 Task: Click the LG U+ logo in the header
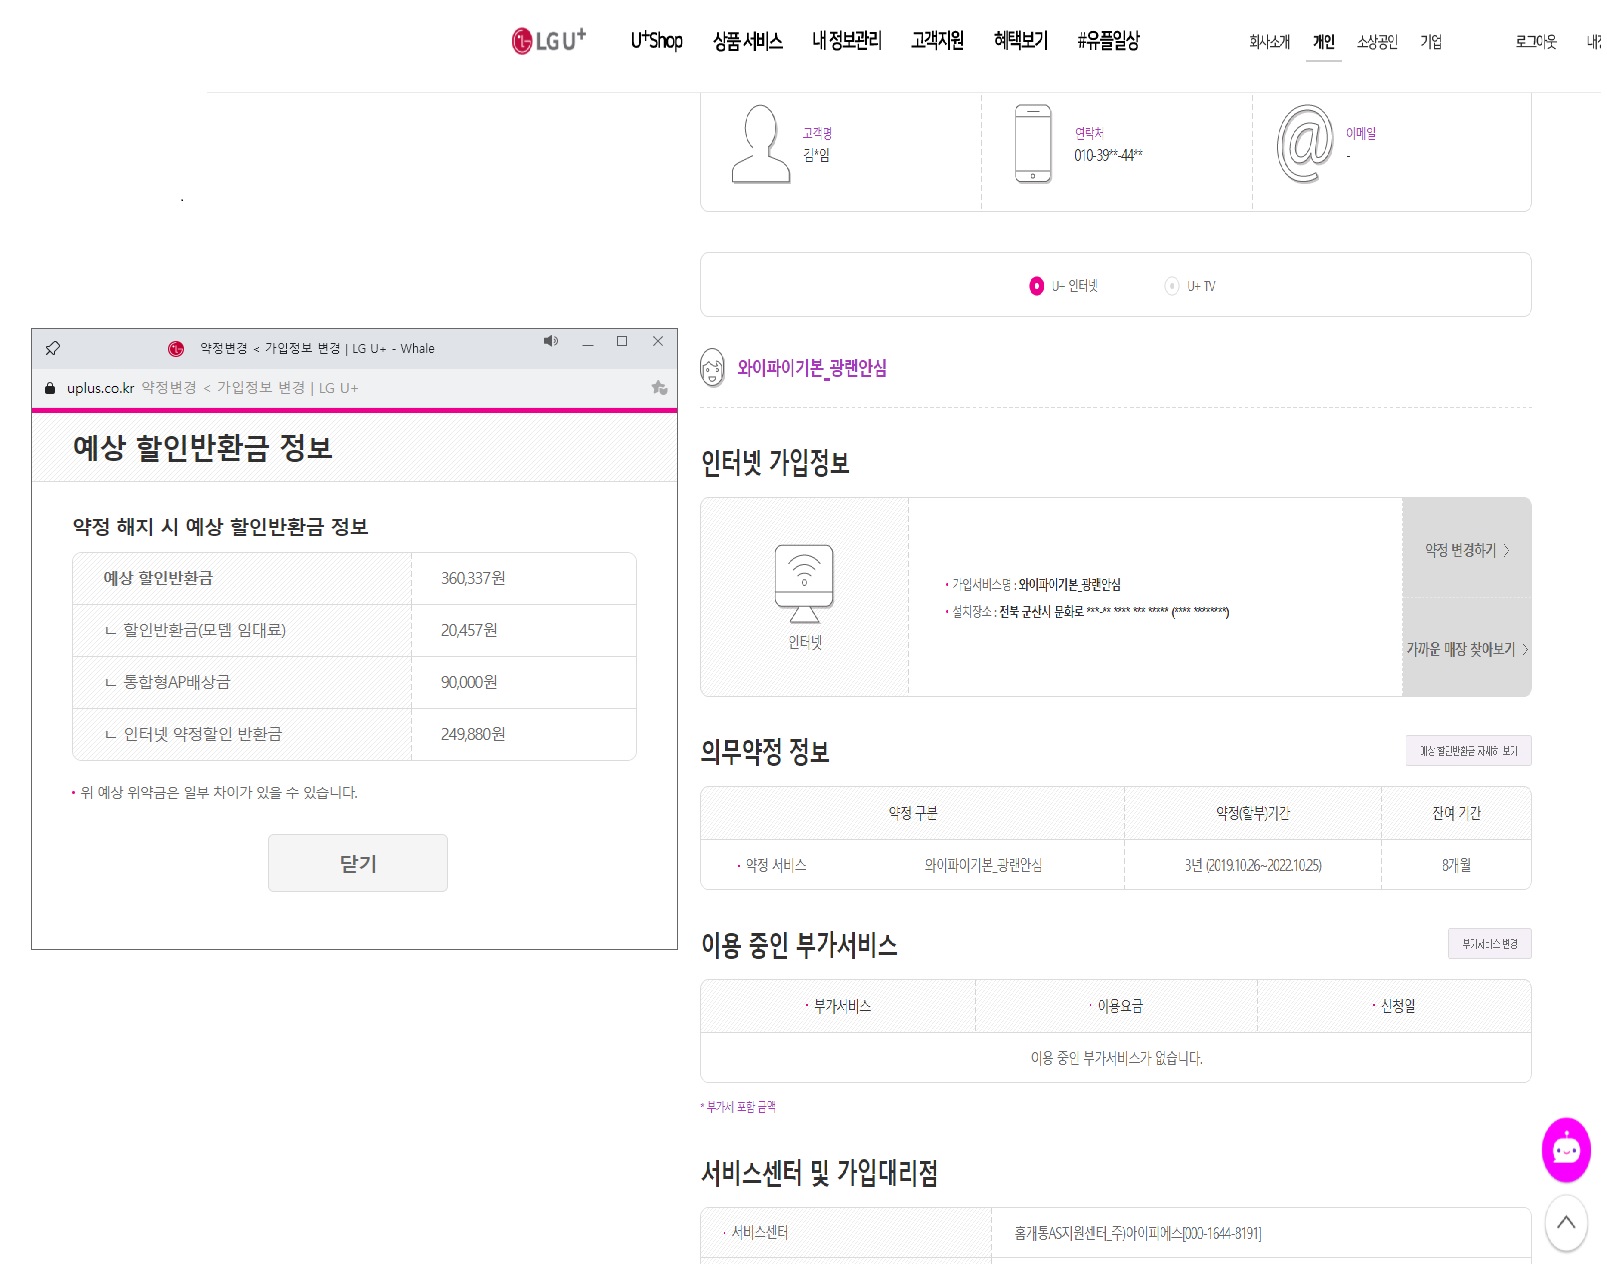pos(546,41)
